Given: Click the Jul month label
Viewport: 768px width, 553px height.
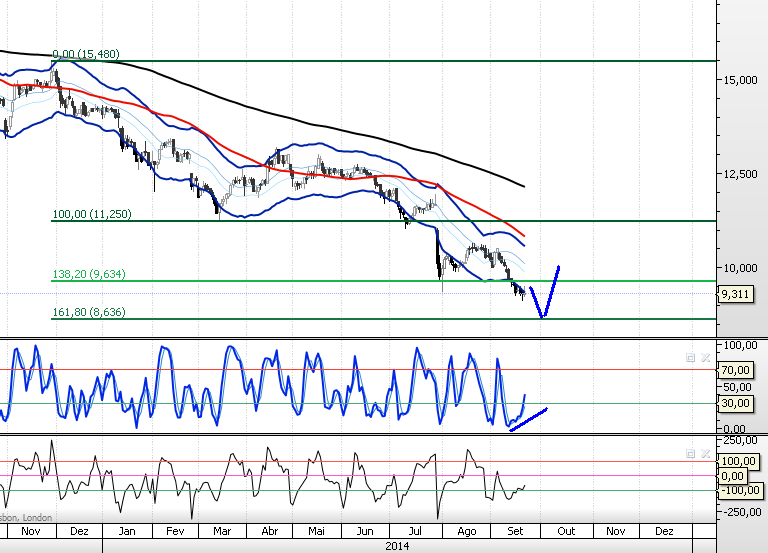Looking at the screenshot, I should pyautogui.click(x=415, y=531).
